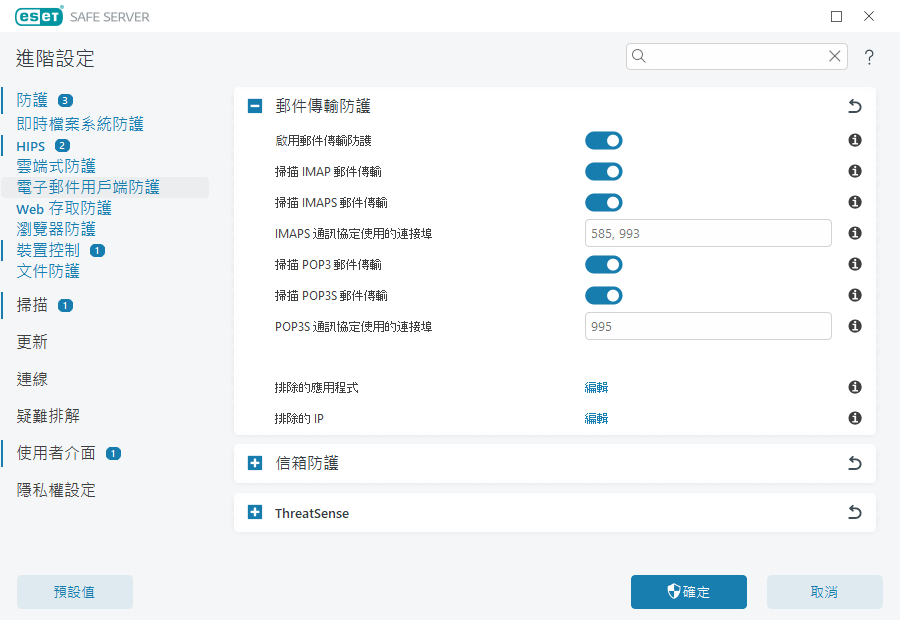Screen dimensions: 900x620
Task: Collapse the 郵件傳輸防護 section
Action: (254, 105)
